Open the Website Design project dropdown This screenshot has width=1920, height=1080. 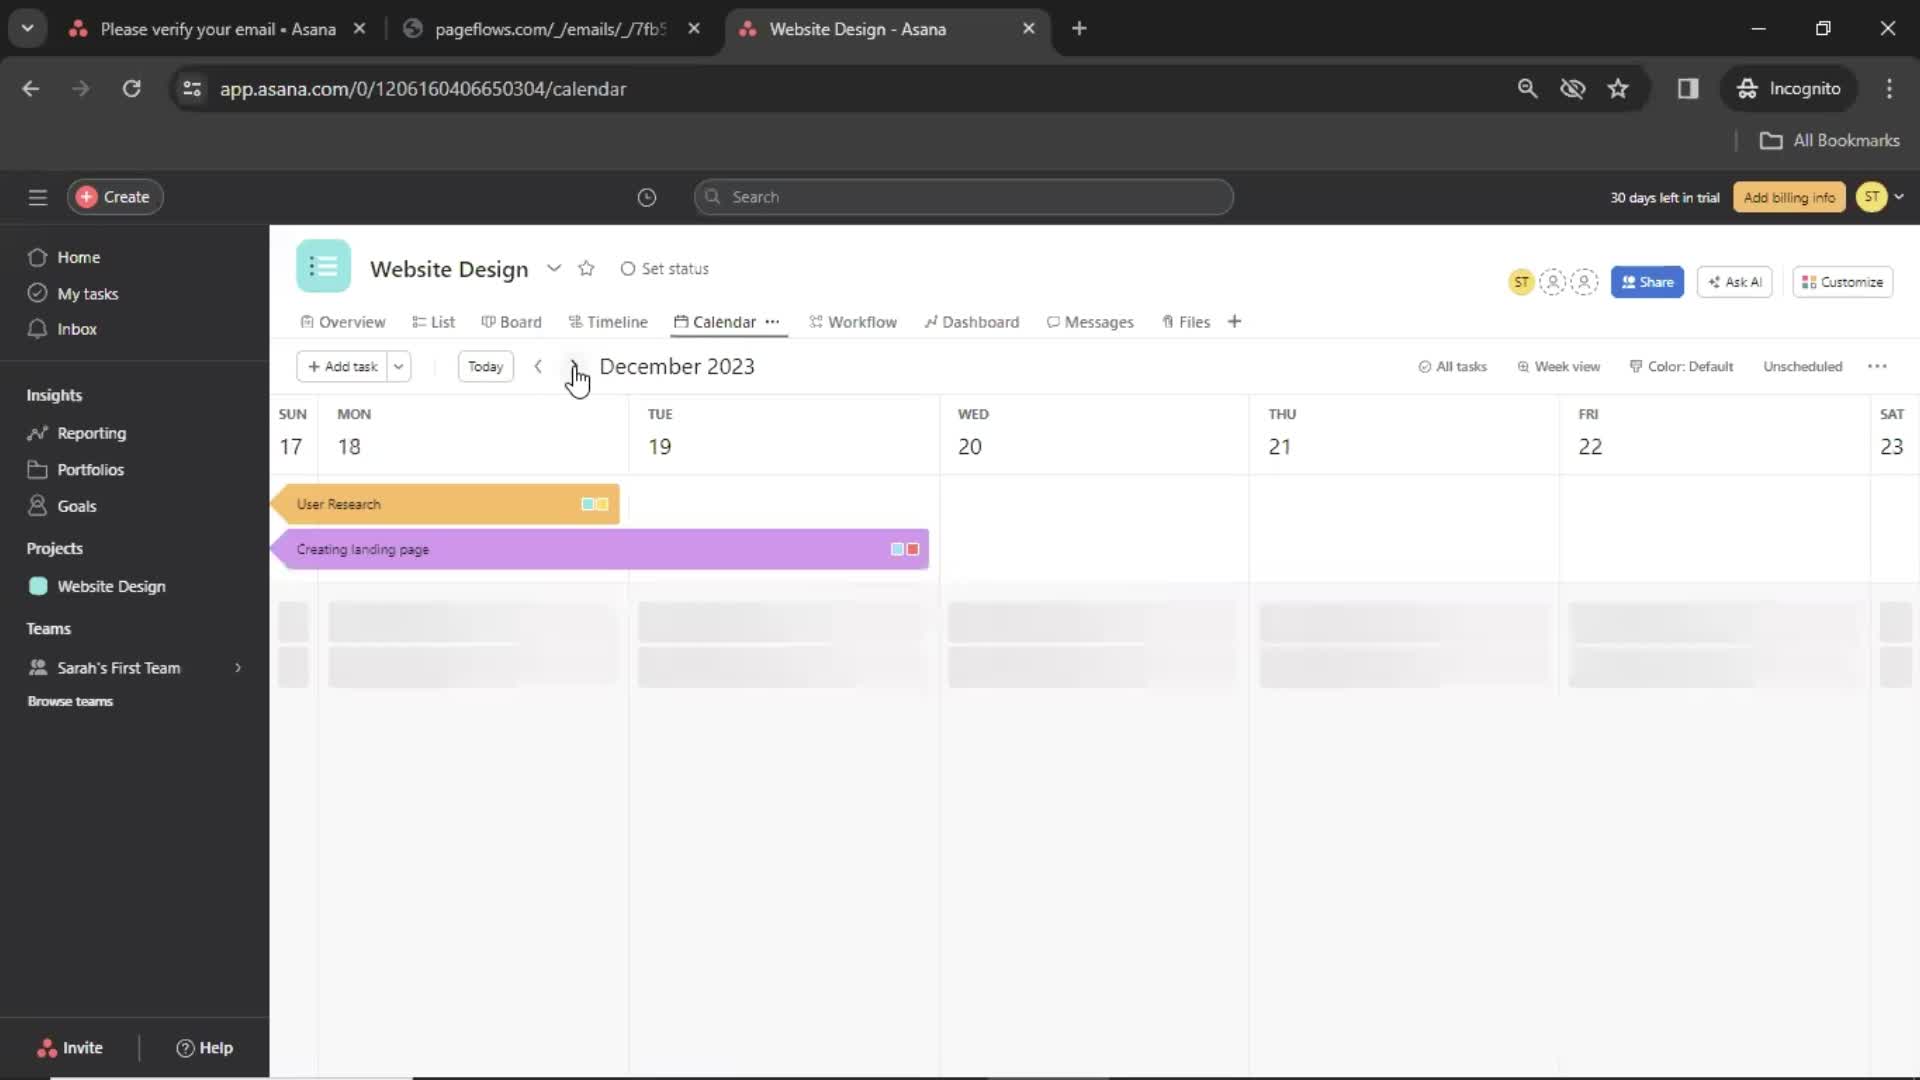tap(554, 268)
